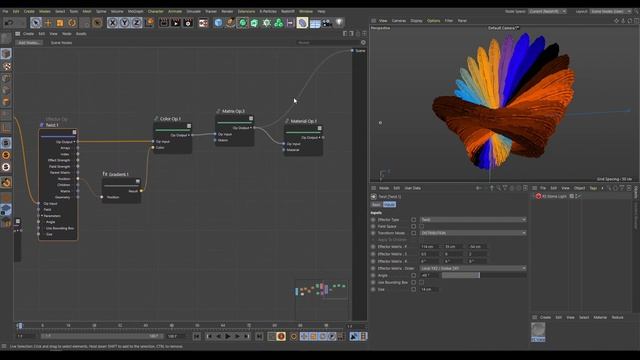Add a Camera from the toolbar
The height and width of the screenshot is (360, 640).
coord(327,23)
